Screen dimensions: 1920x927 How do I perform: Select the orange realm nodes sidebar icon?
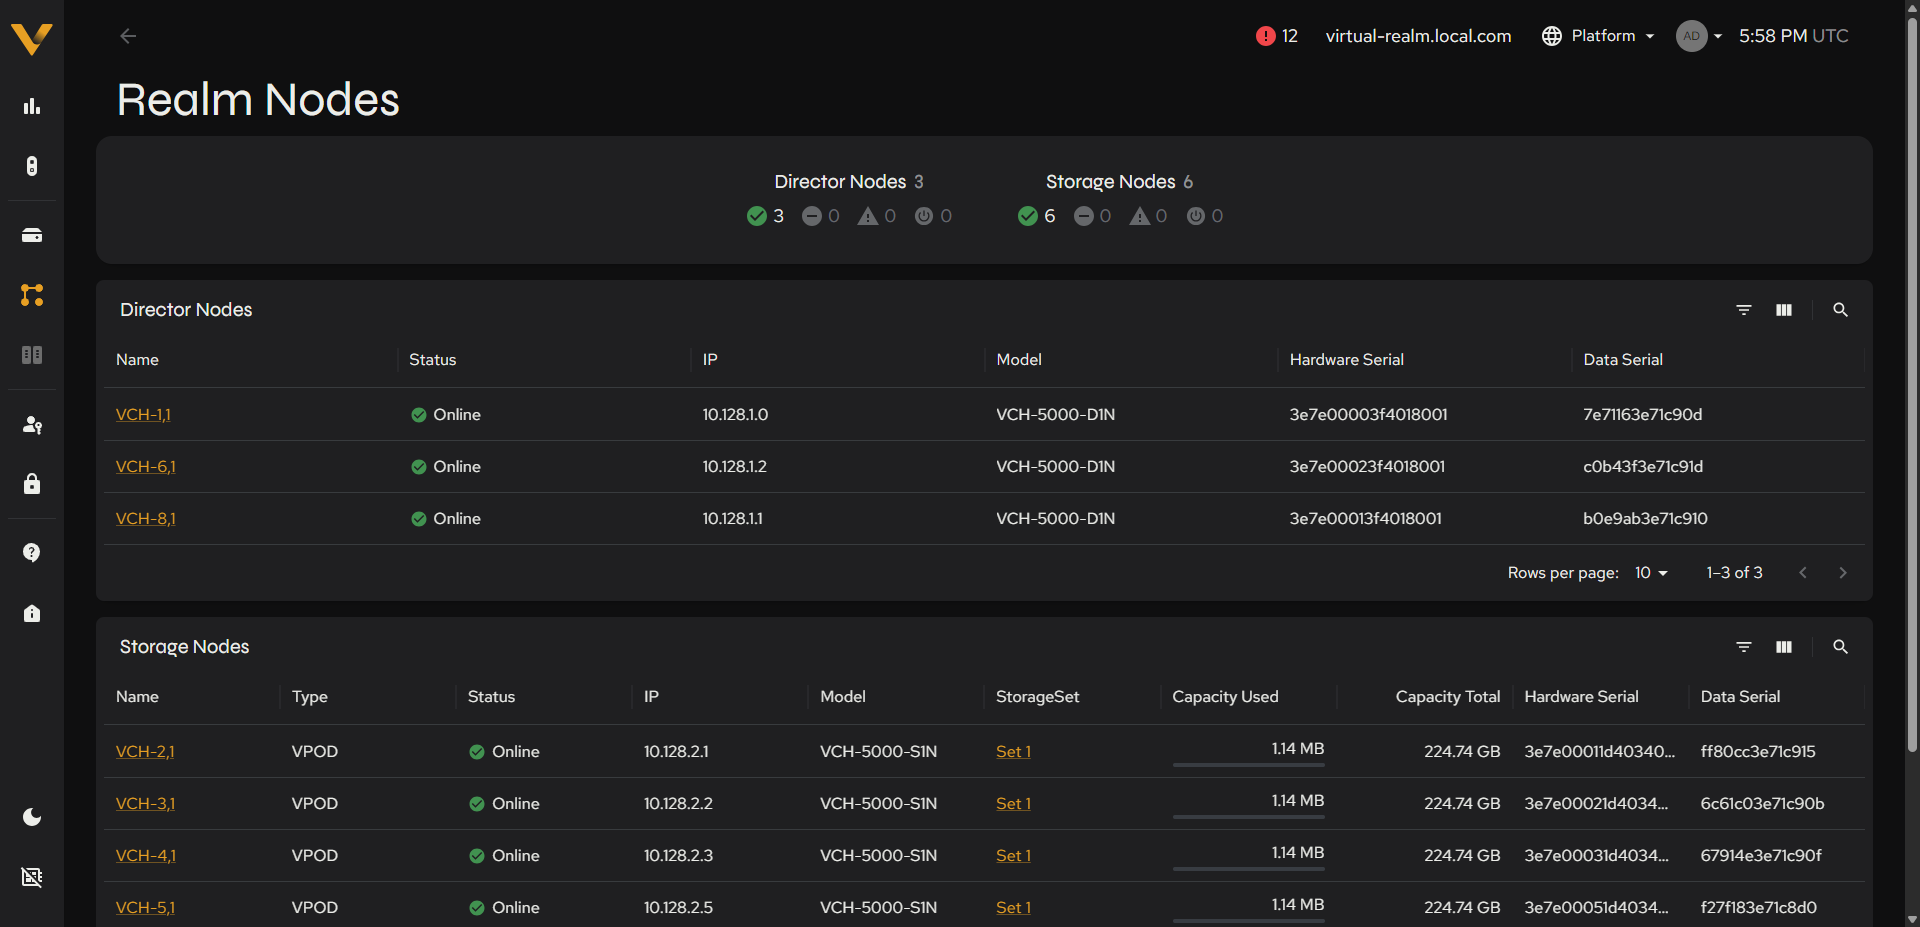32,295
